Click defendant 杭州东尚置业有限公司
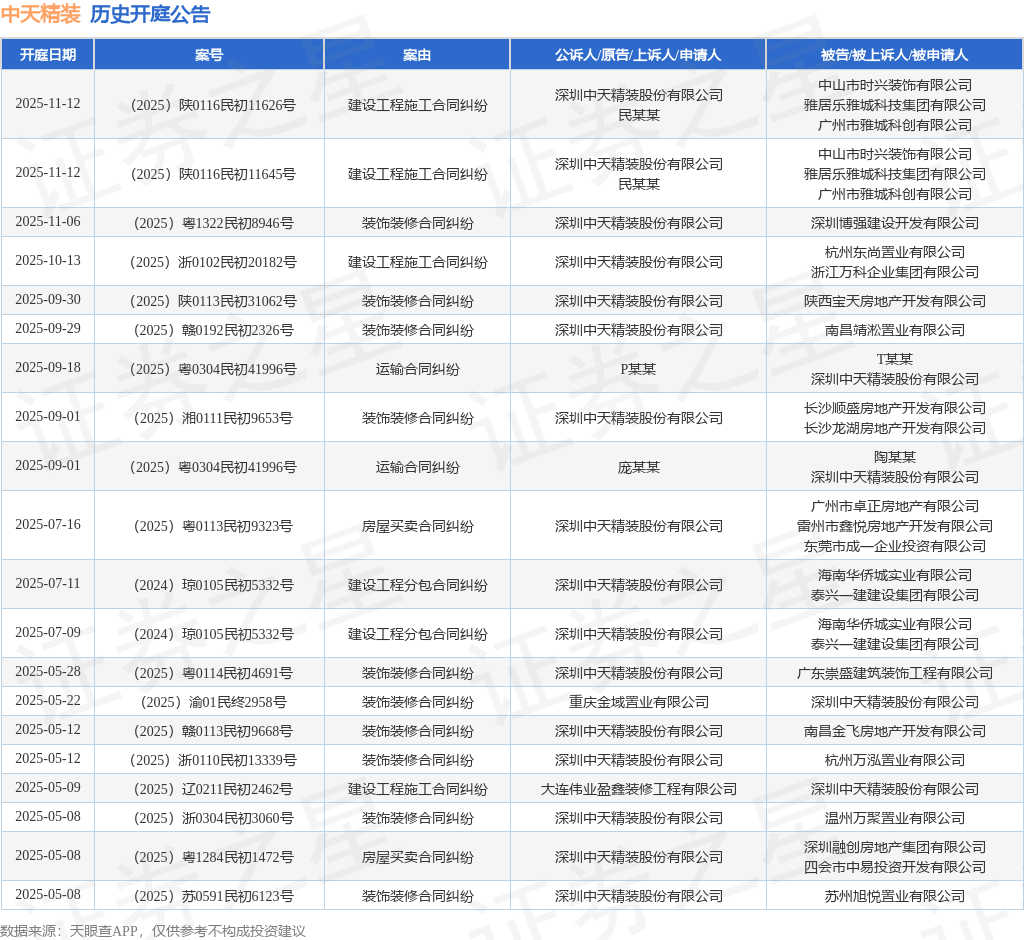1024x940 pixels. pyautogui.click(x=895, y=252)
